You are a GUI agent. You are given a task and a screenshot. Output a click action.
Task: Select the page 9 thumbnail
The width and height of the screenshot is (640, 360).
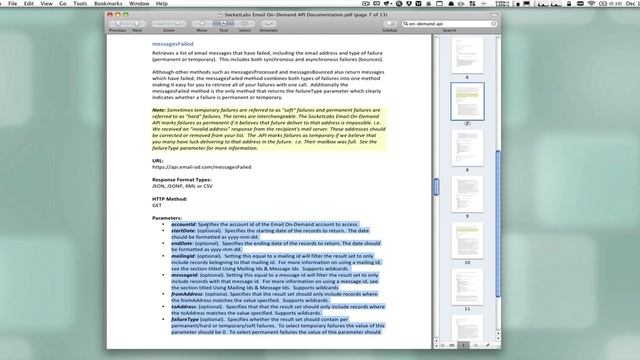[x=467, y=194]
